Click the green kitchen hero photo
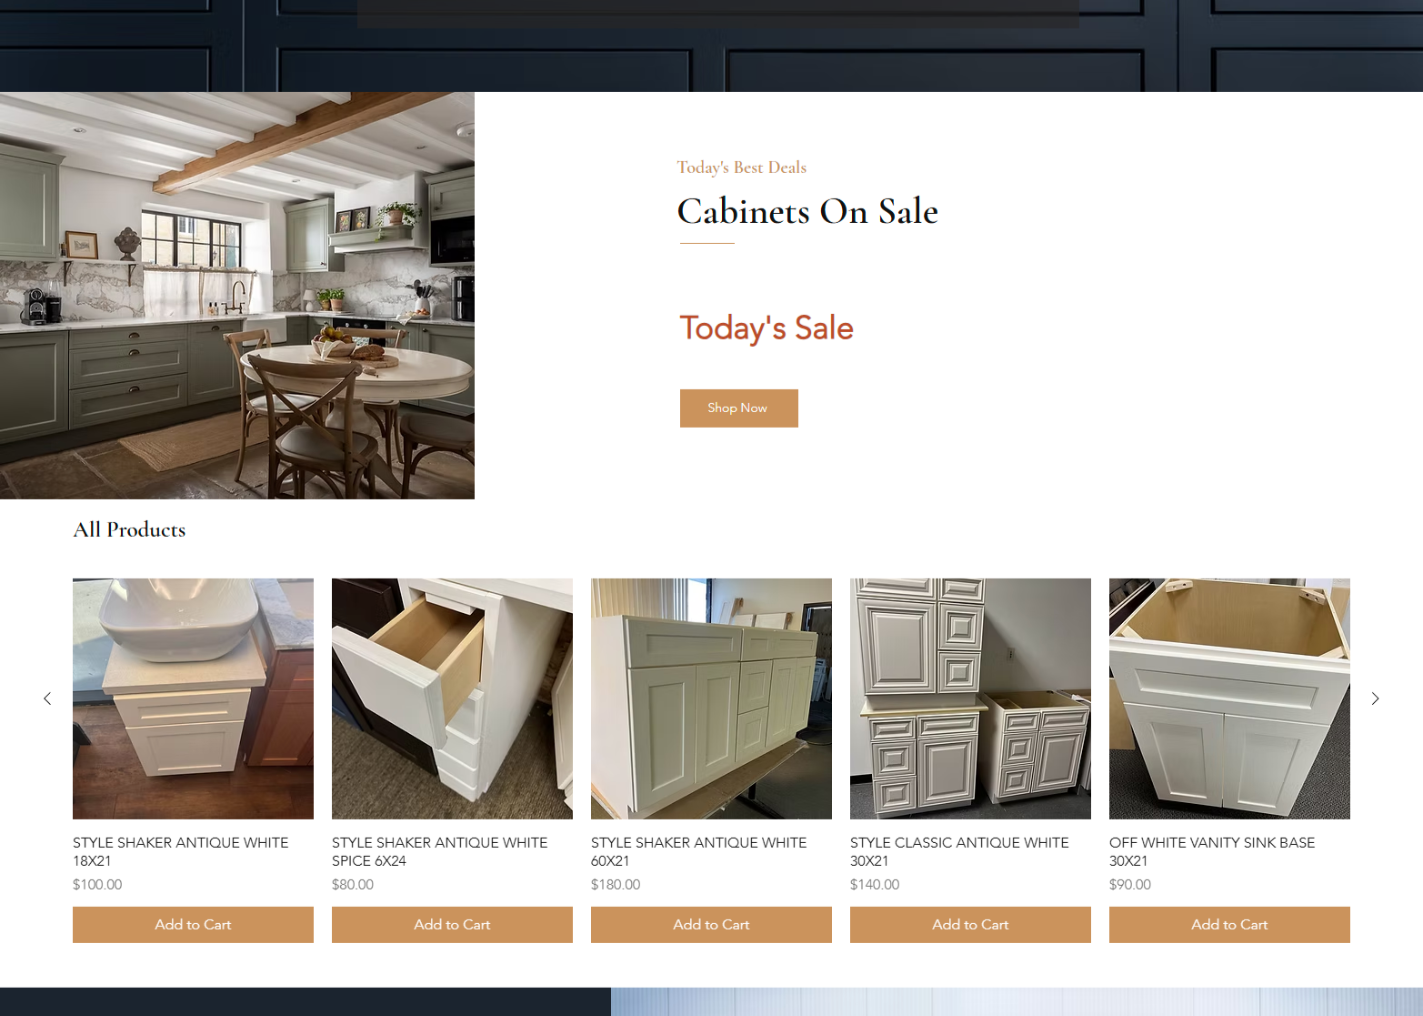 tap(237, 296)
